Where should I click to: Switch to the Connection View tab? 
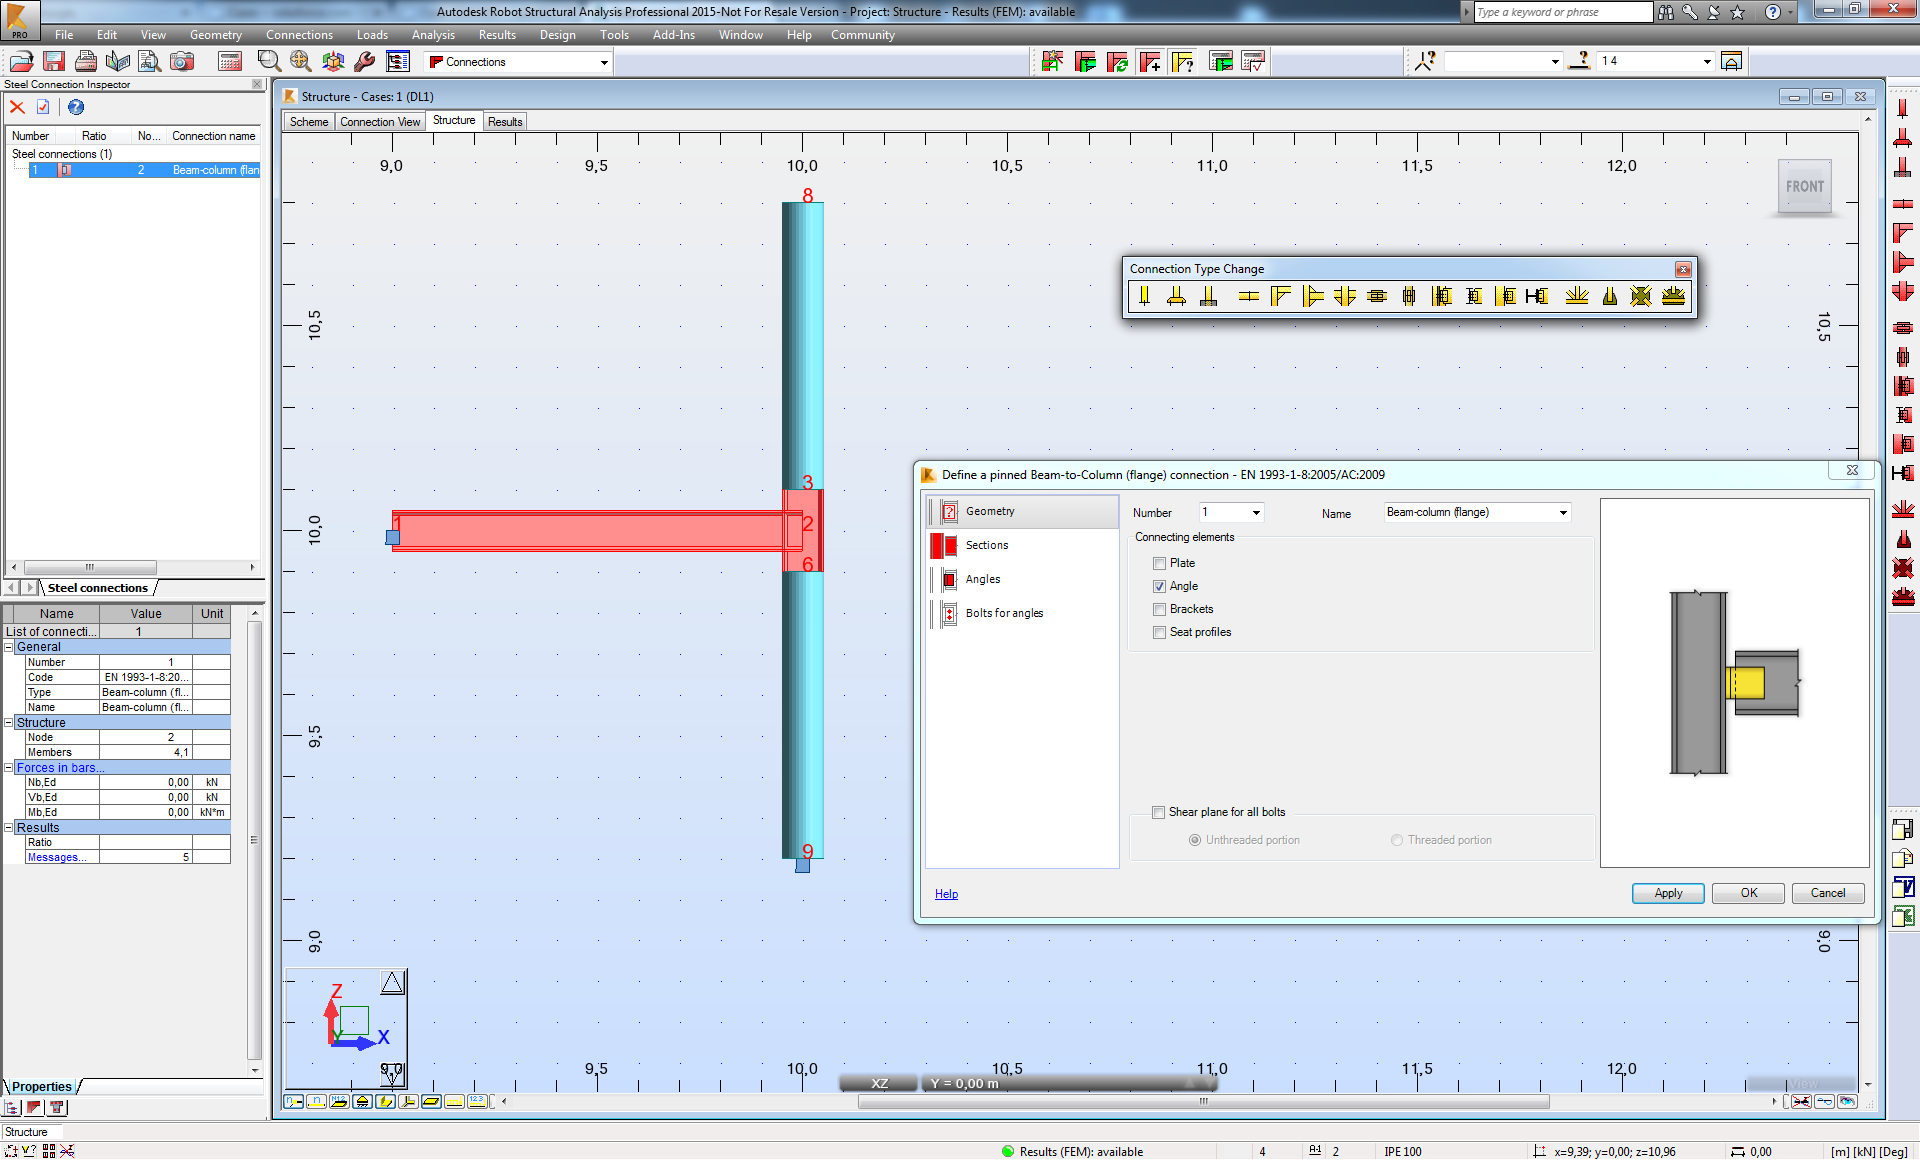point(380,122)
